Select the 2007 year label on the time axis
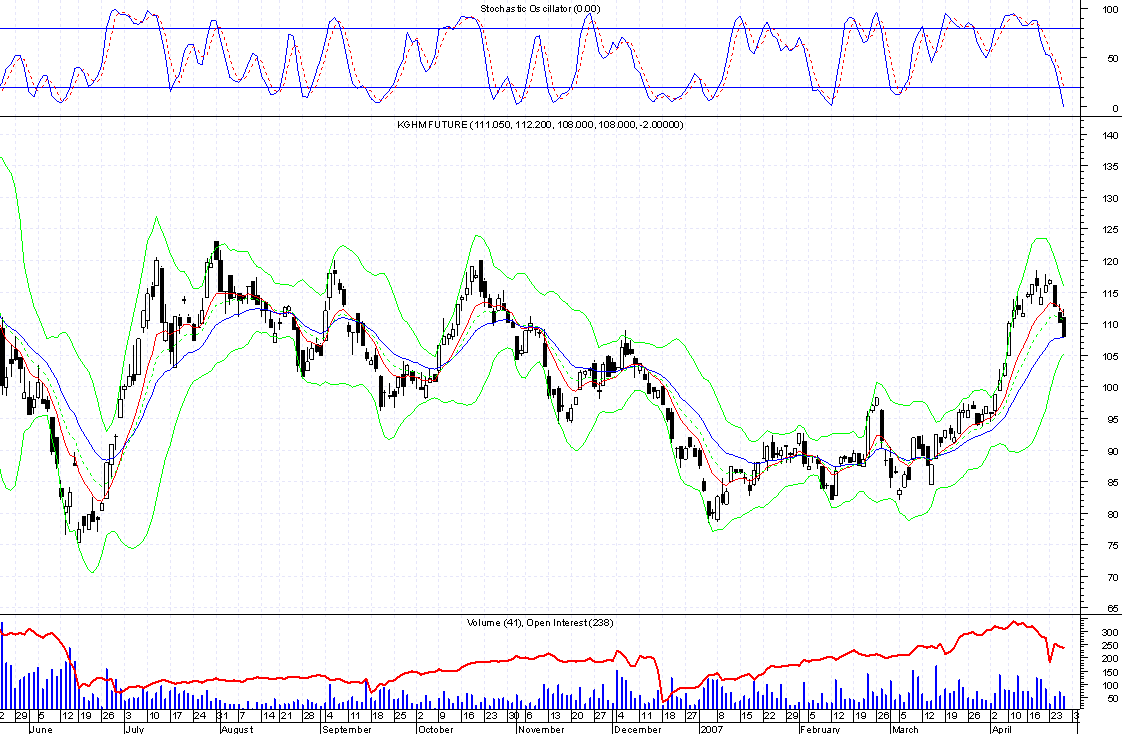Viewport: 1122px width, 734px height. click(712, 729)
